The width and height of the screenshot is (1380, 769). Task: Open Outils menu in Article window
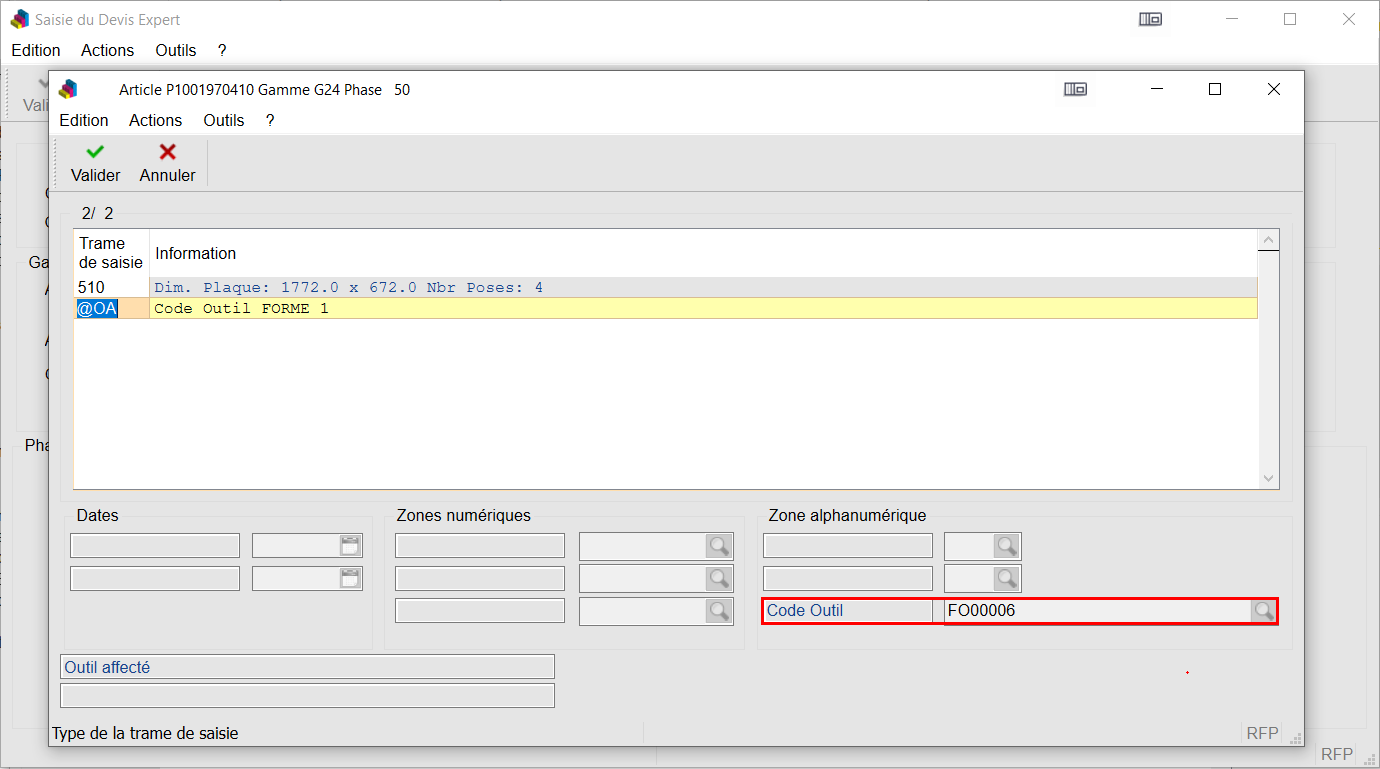click(x=224, y=120)
